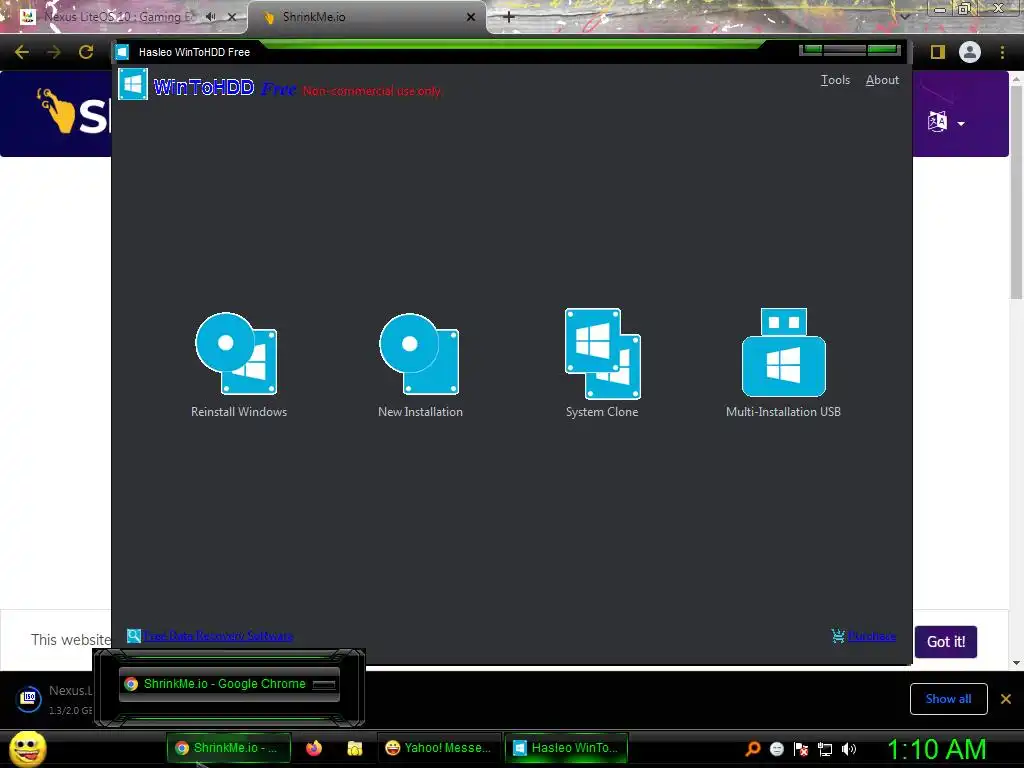Open a new Chrome tab
Image resolution: width=1024 pixels, height=768 pixels.
[x=509, y=17]
